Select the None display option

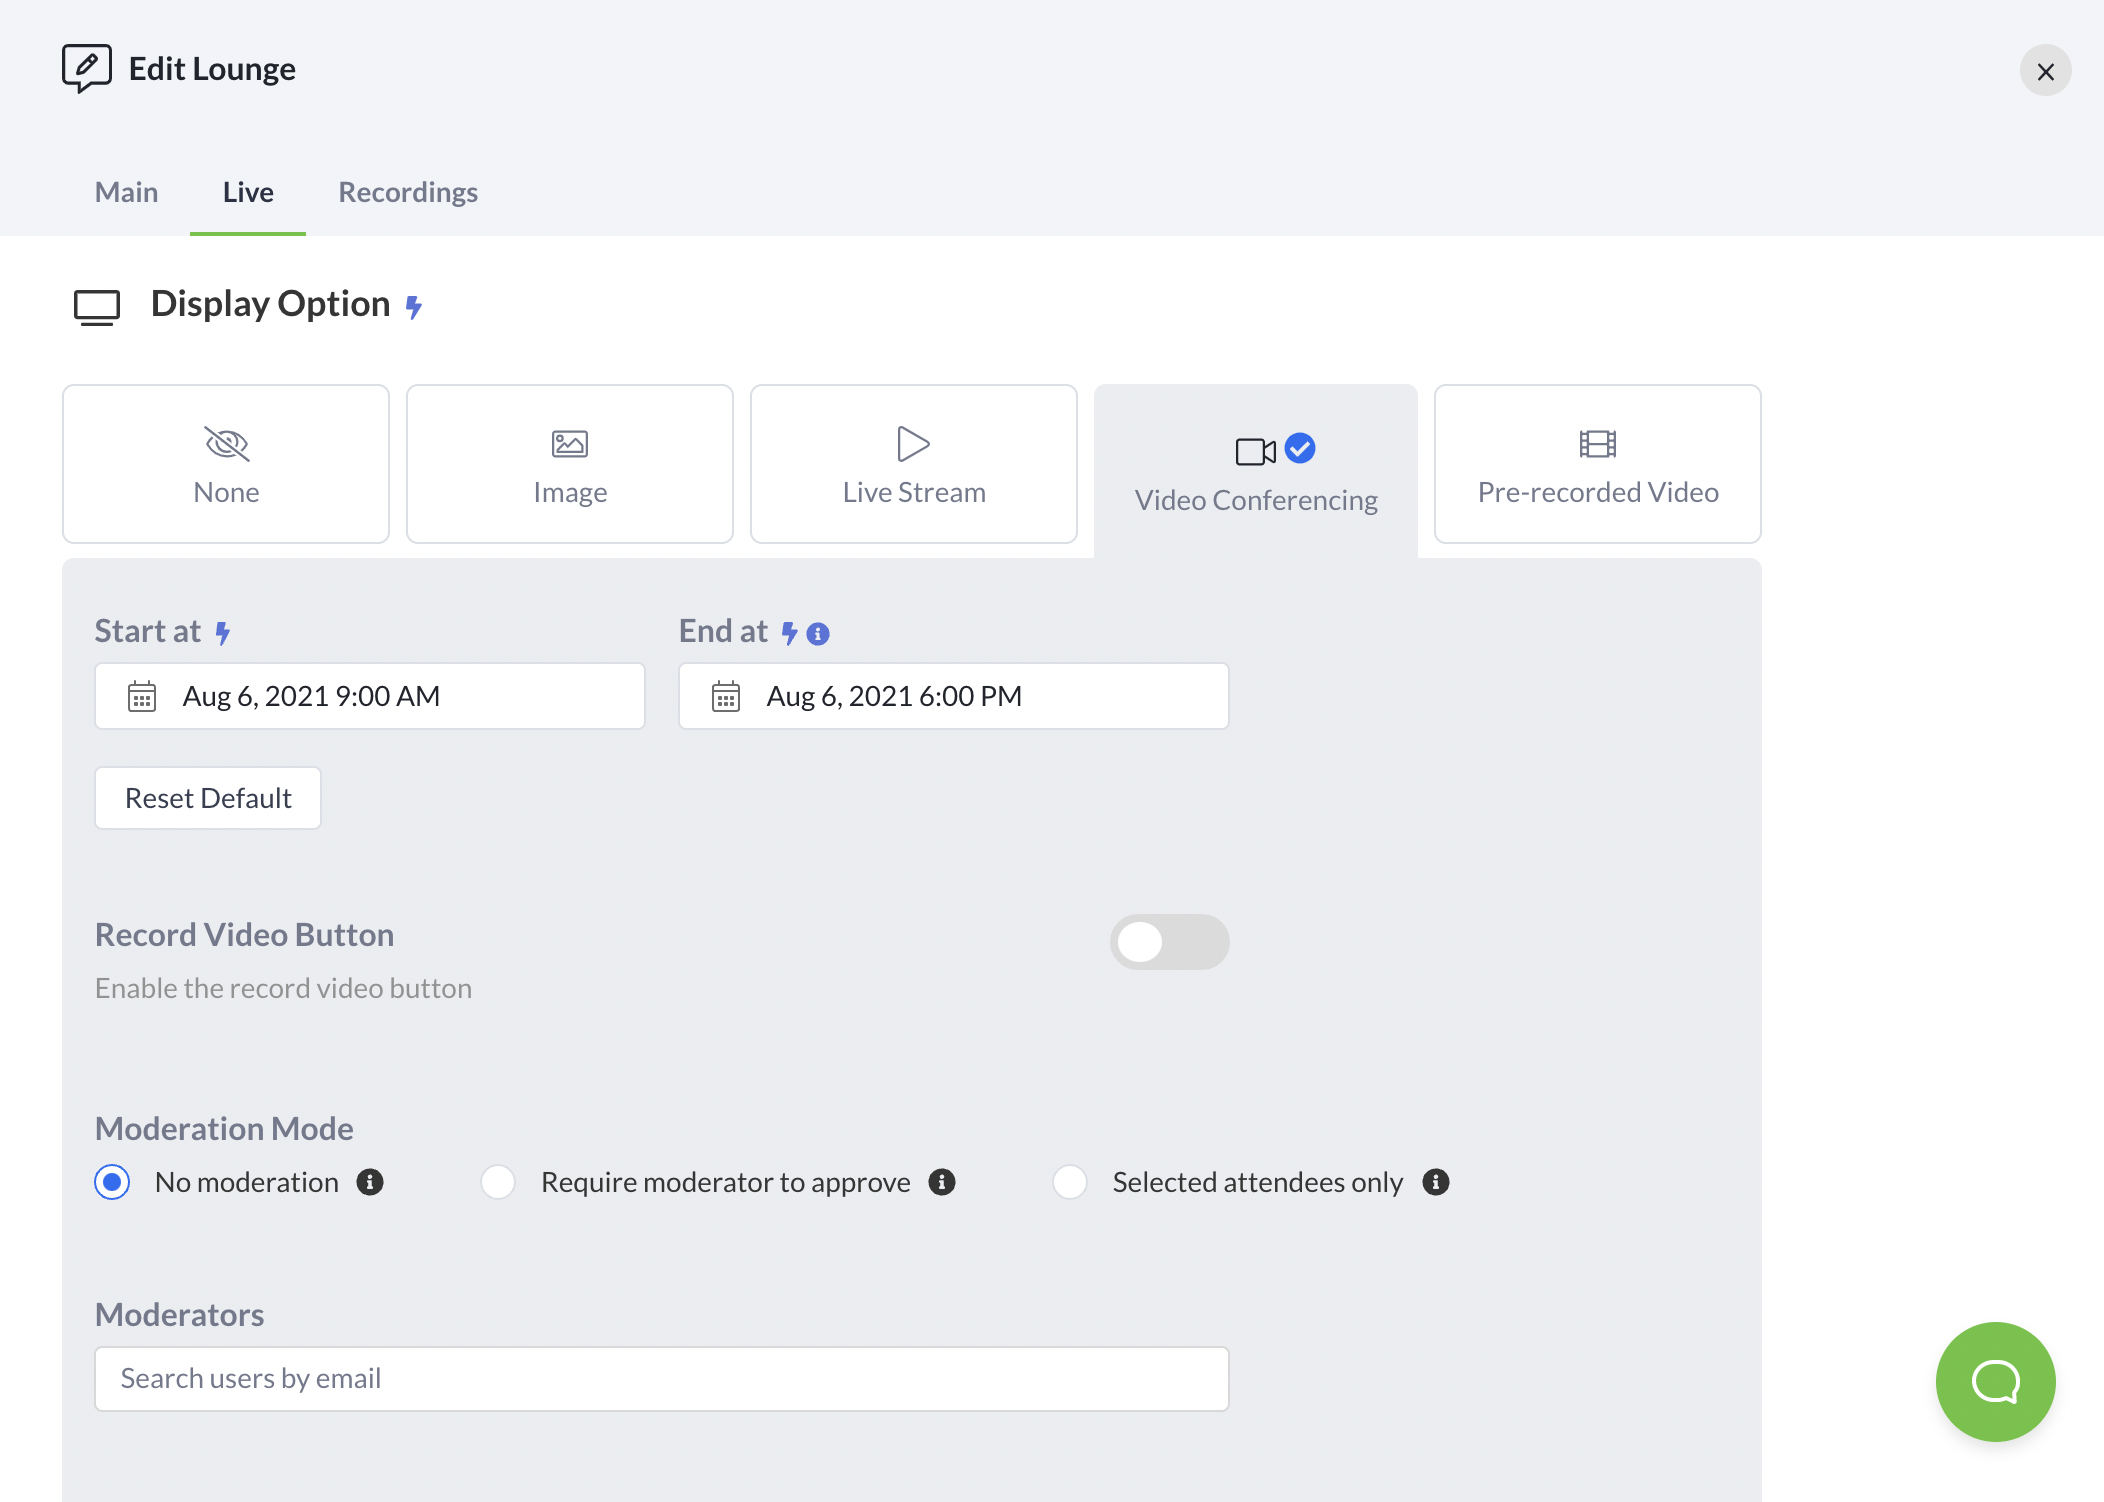226,464
